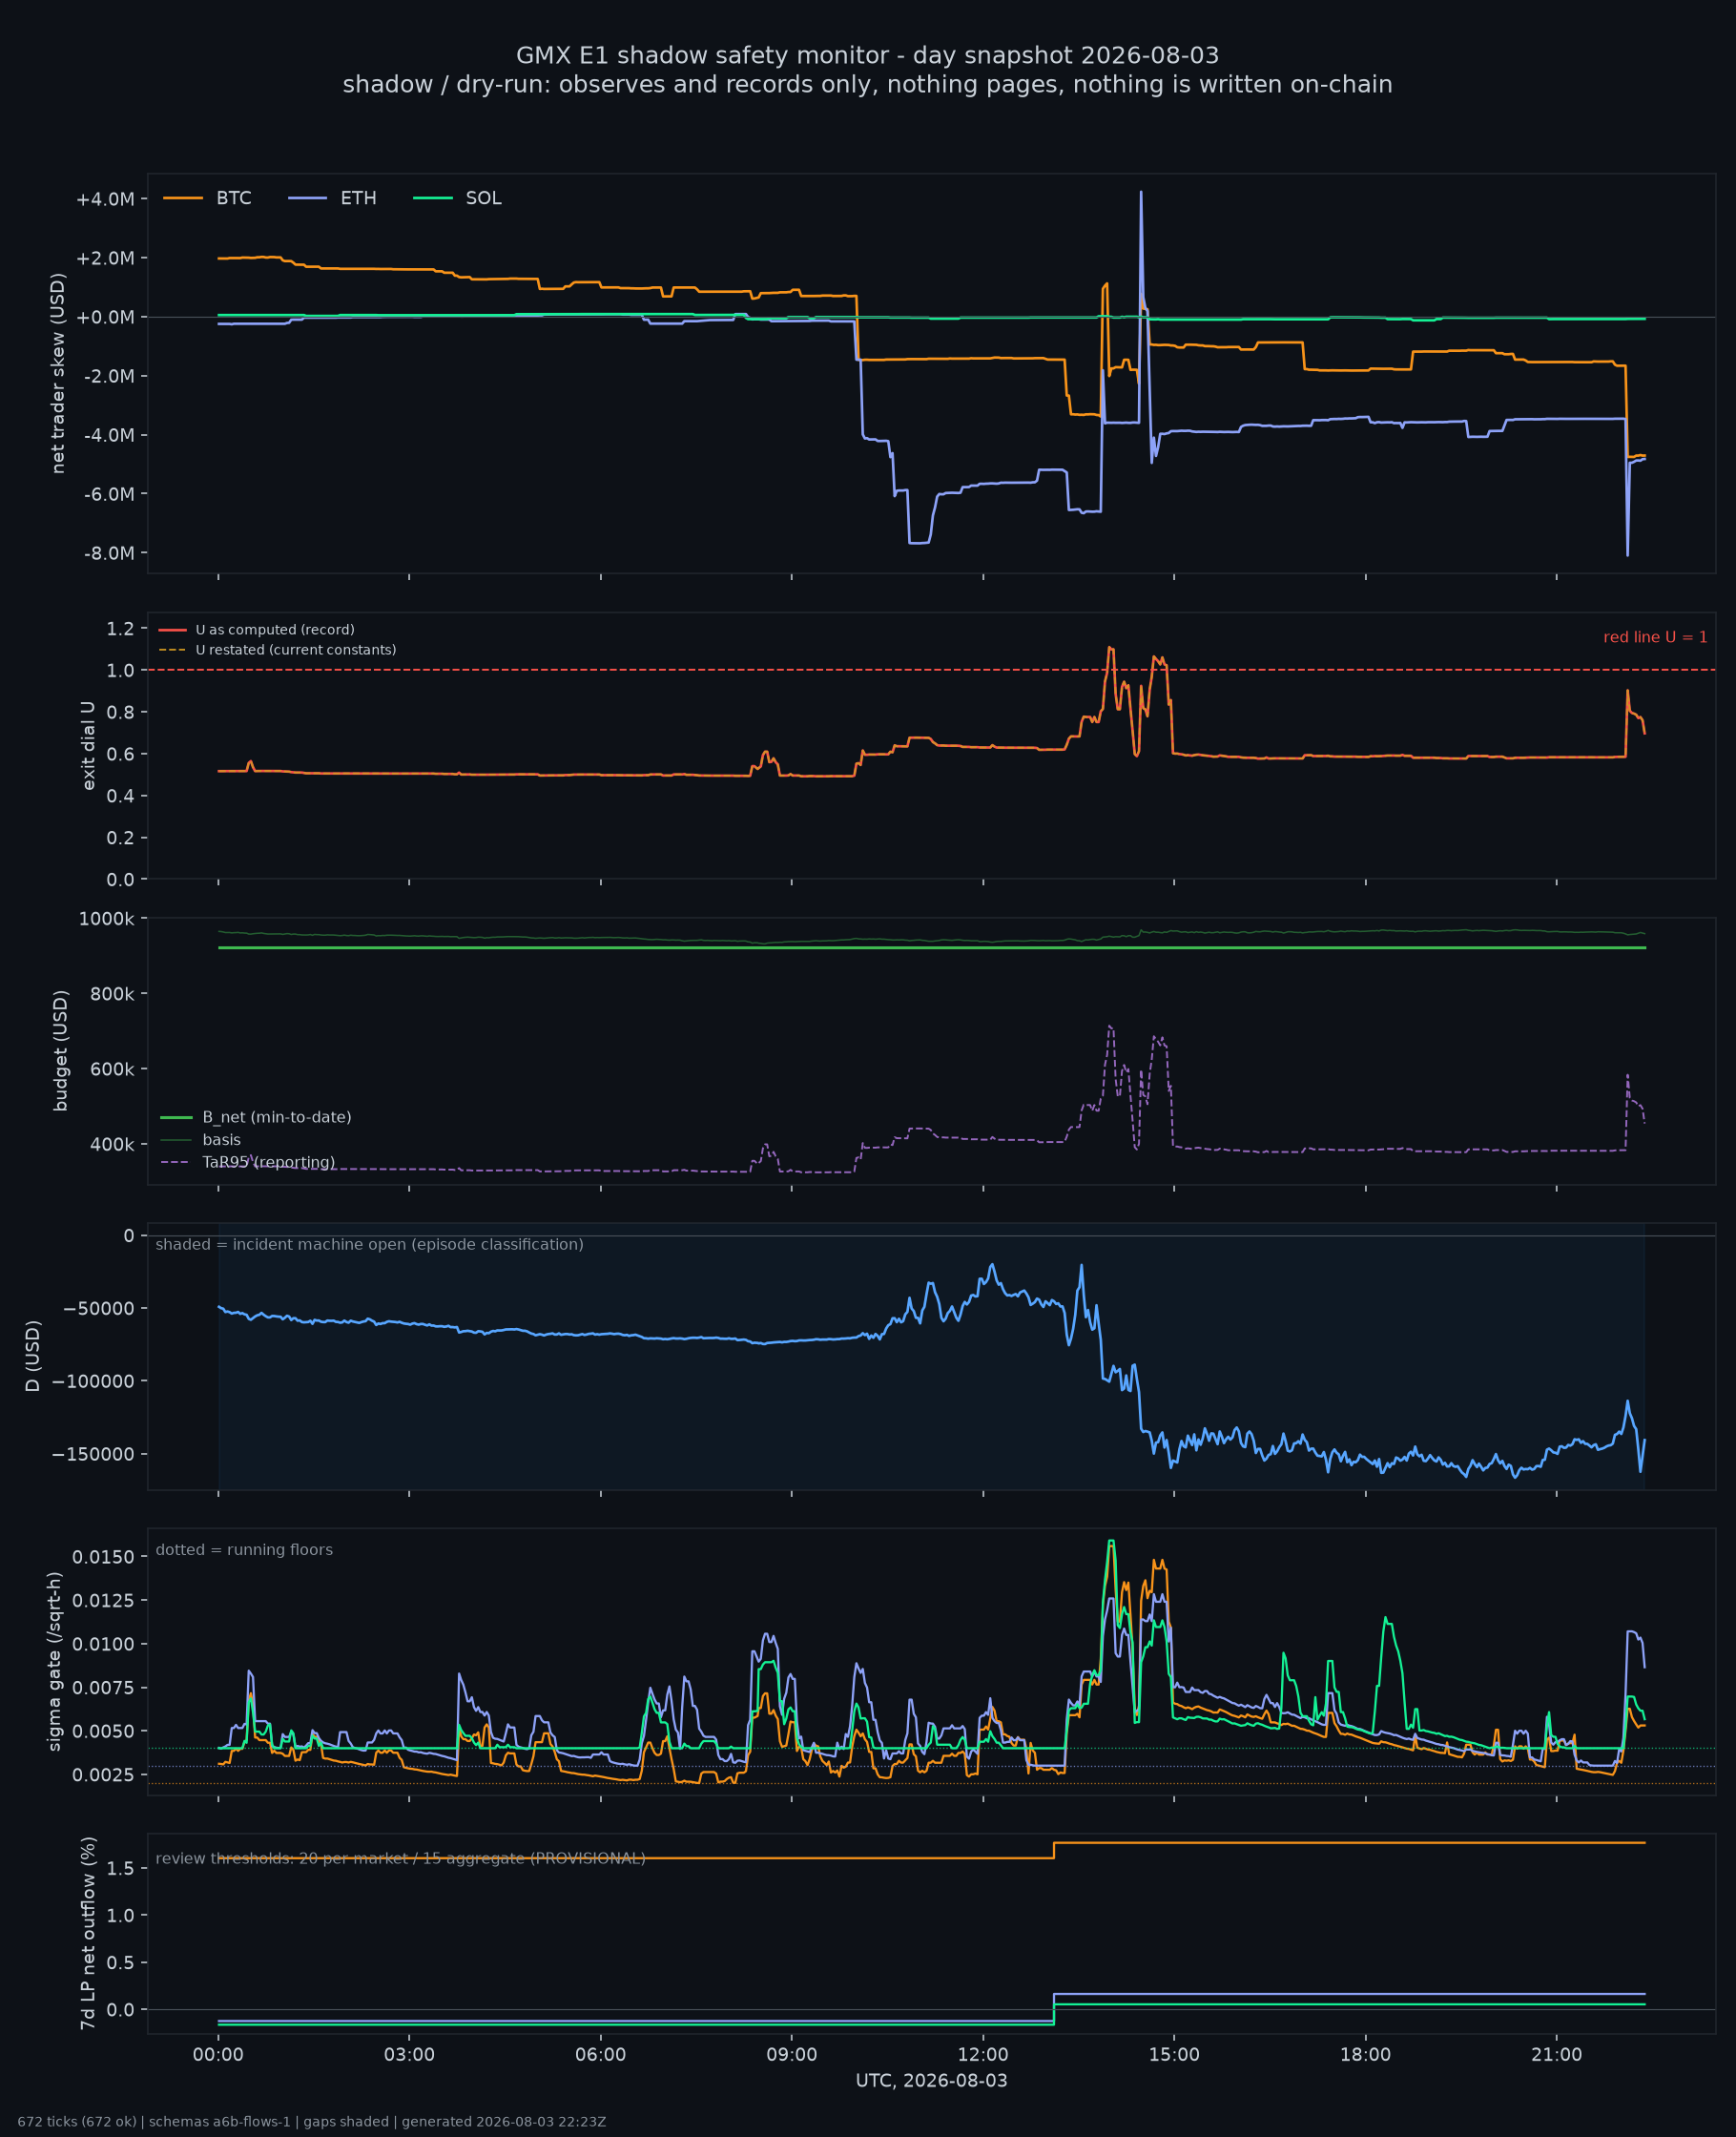
Task: Click the "-2.0M" tick label
Action: (x=108, y=376)
